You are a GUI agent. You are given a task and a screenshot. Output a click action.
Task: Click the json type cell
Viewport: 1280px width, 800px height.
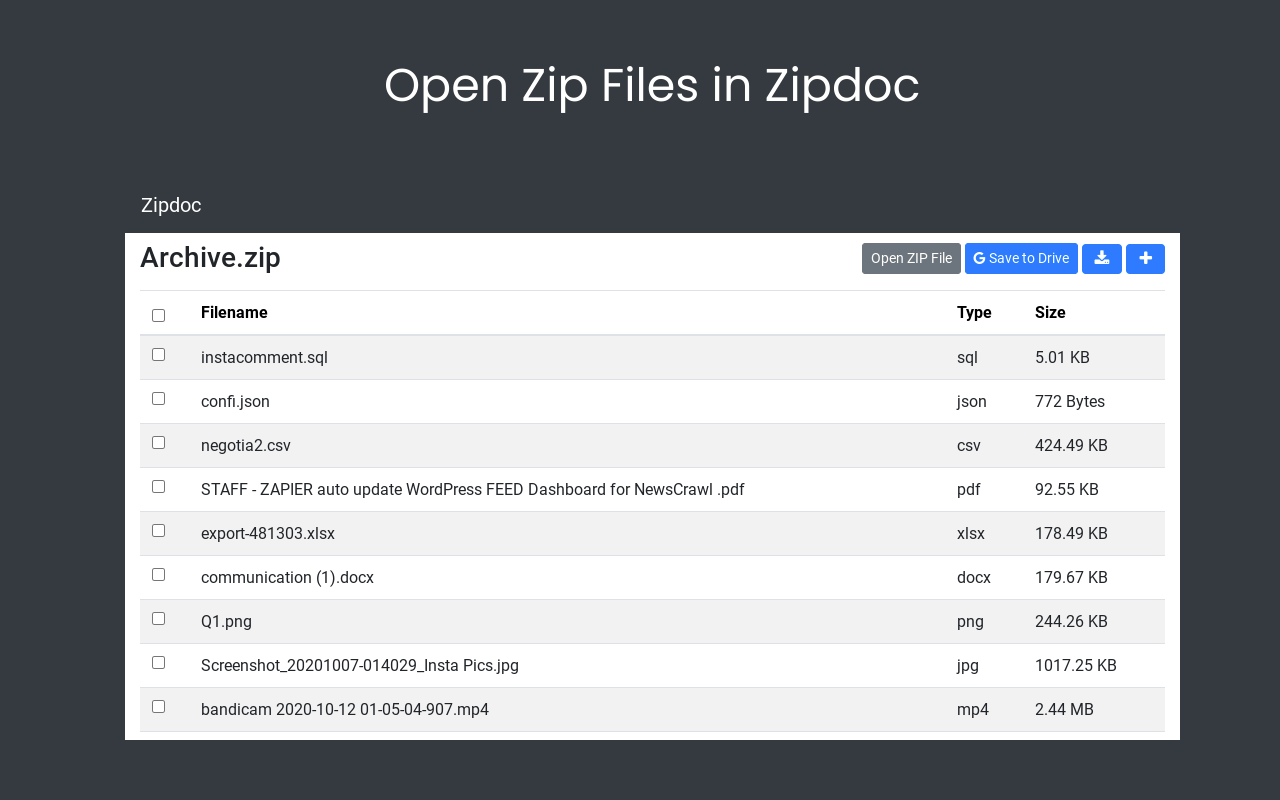(x=972, y=401)
